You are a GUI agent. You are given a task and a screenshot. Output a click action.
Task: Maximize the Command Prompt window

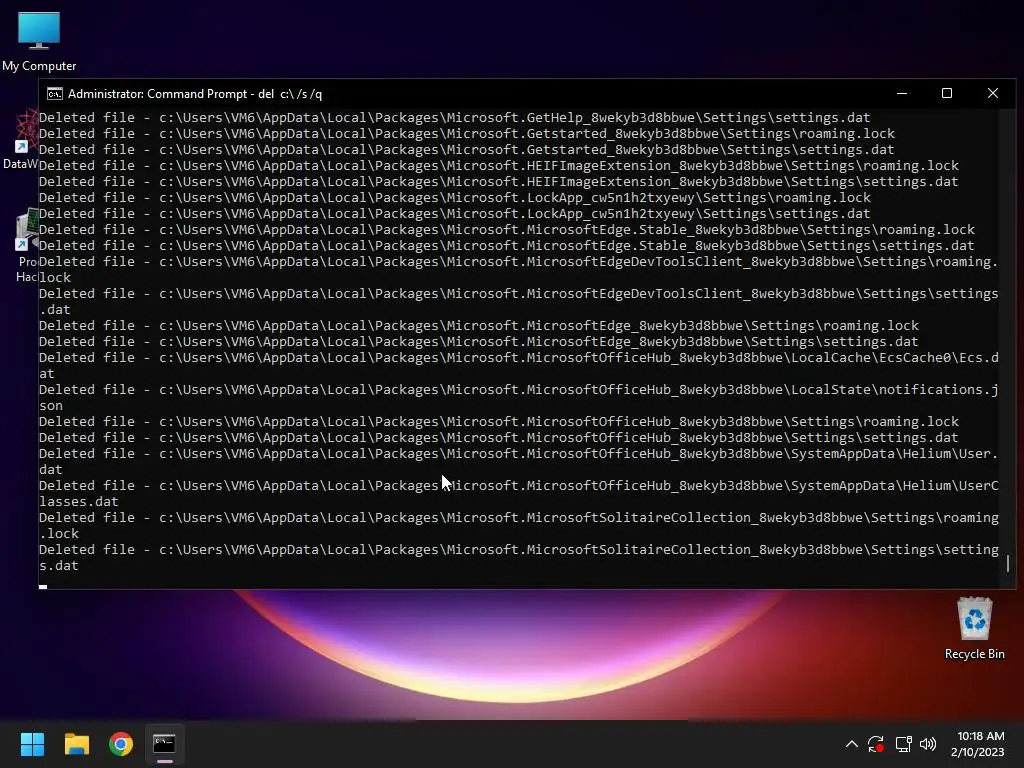[x=947, y=93]
